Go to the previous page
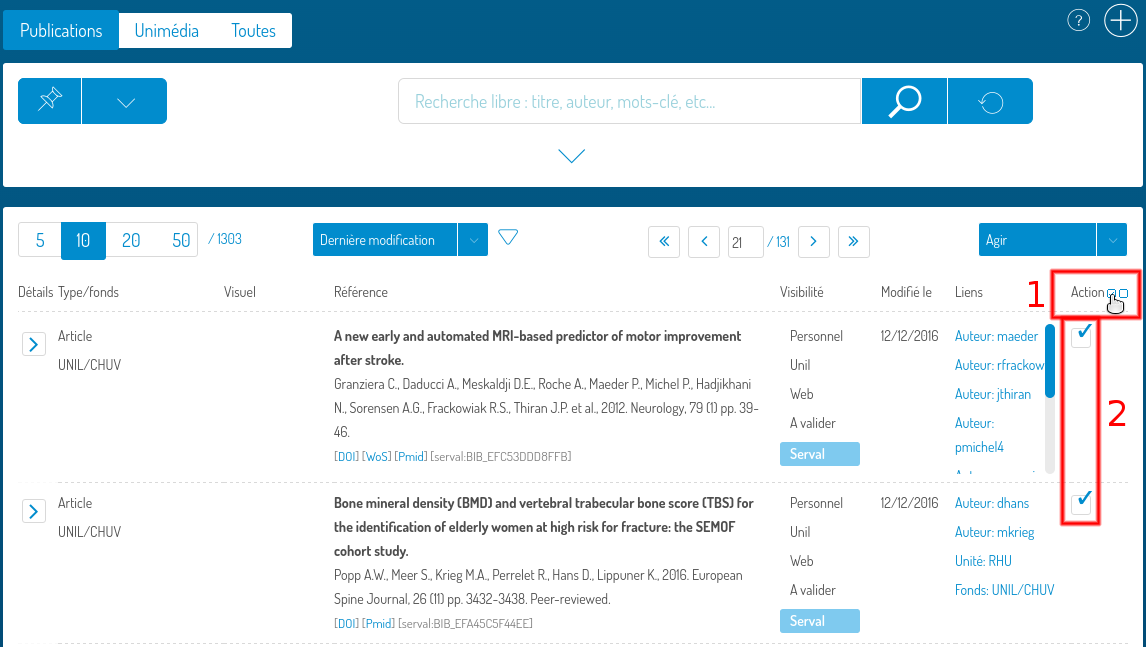This screenshot has height=647, width=1146. coord(704,241)
